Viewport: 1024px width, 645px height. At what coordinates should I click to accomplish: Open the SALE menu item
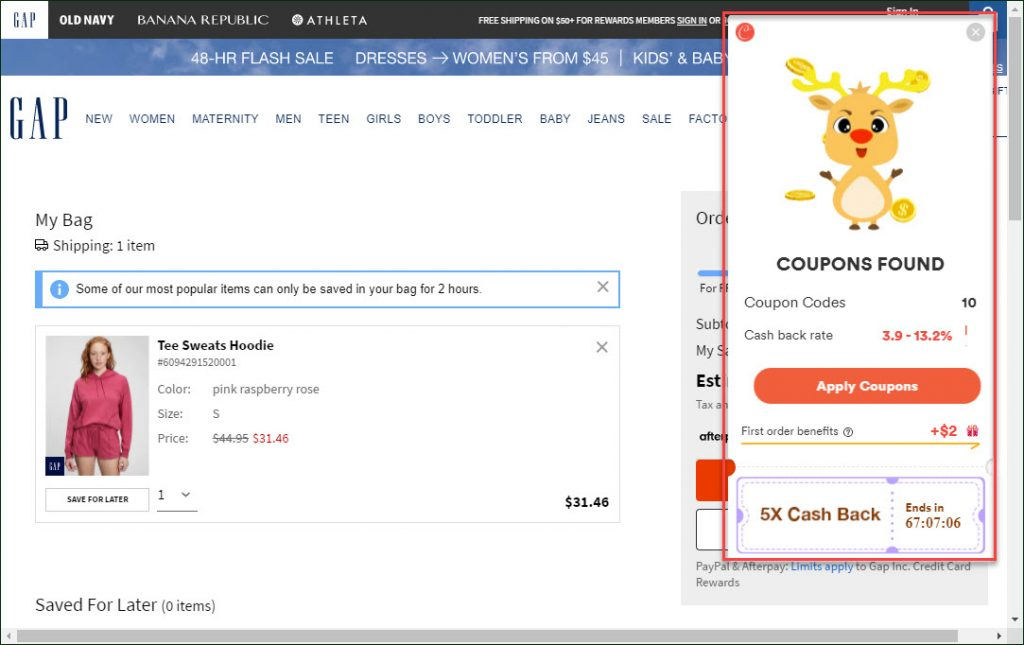pos(656,119)
